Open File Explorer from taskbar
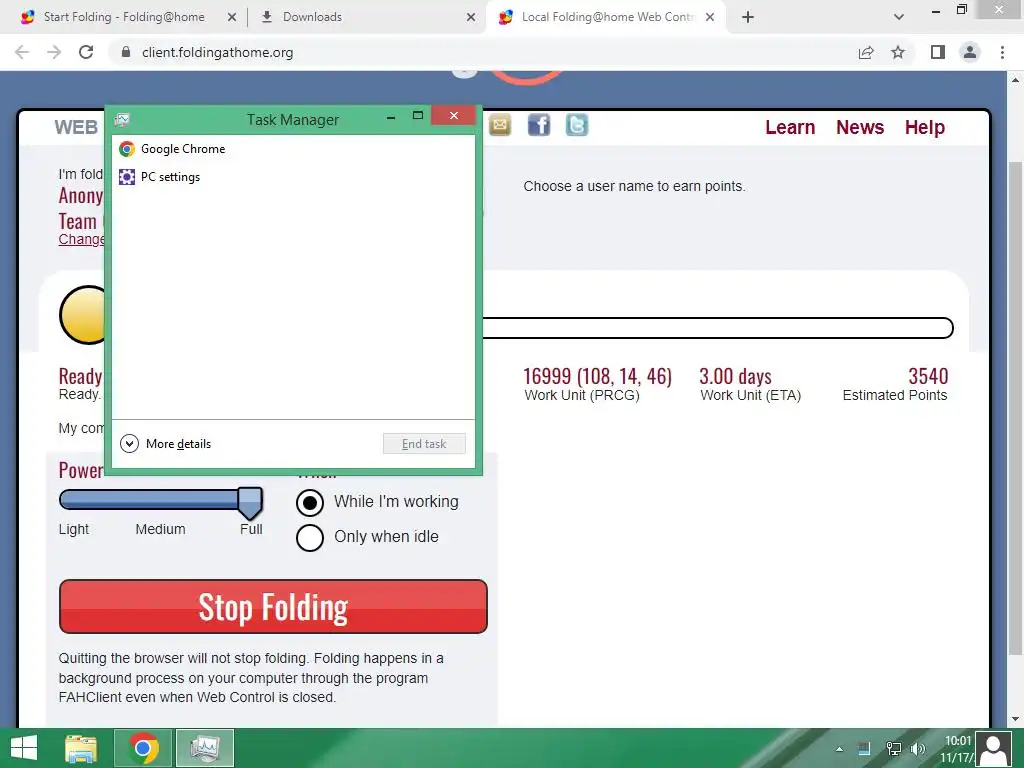 pos(82,748)
